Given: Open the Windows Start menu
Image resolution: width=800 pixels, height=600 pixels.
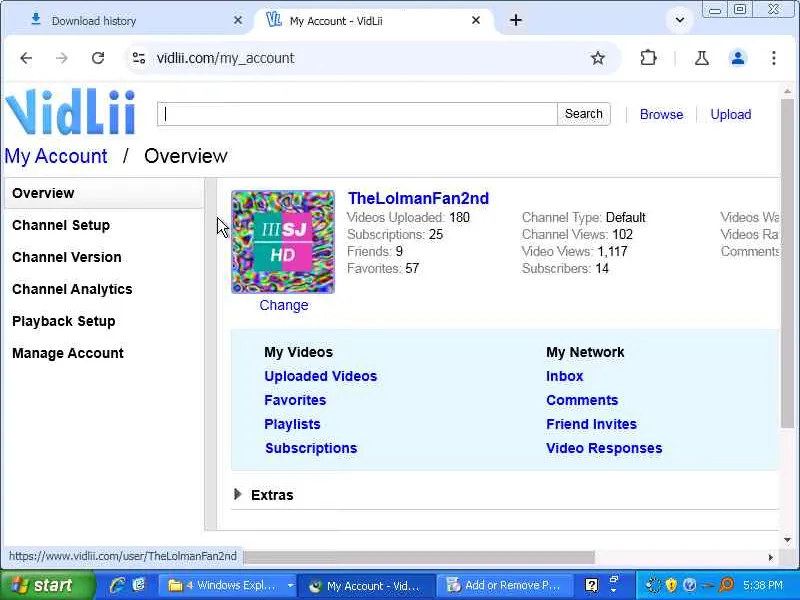Looking at the screenshot, I should [x=47, y=585].
